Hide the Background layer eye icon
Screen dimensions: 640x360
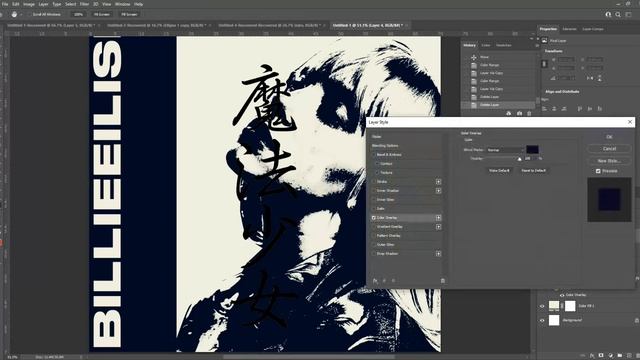point(542,320)
